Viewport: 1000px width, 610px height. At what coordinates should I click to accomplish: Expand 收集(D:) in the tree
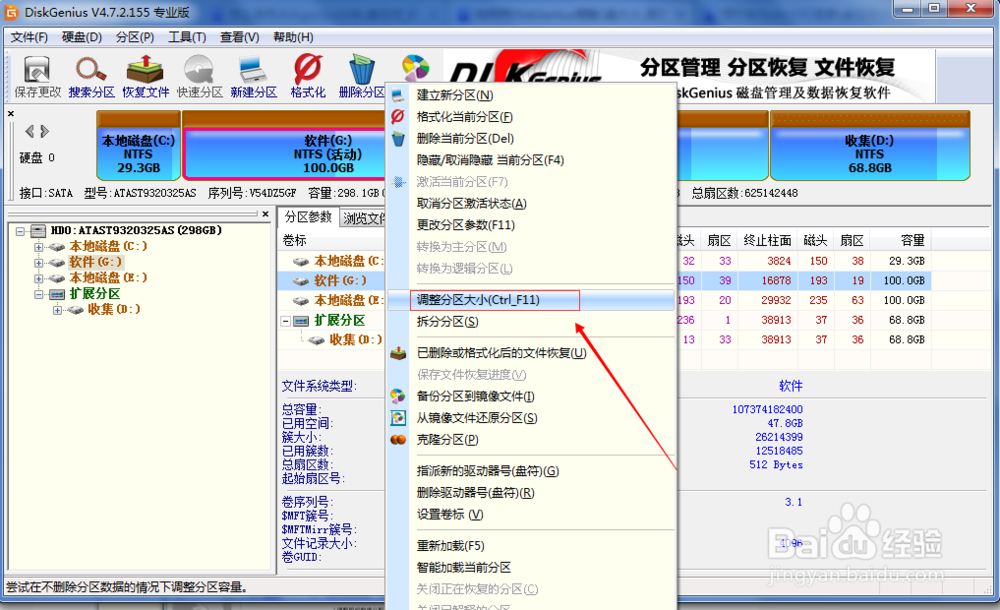tap(57, 310)
